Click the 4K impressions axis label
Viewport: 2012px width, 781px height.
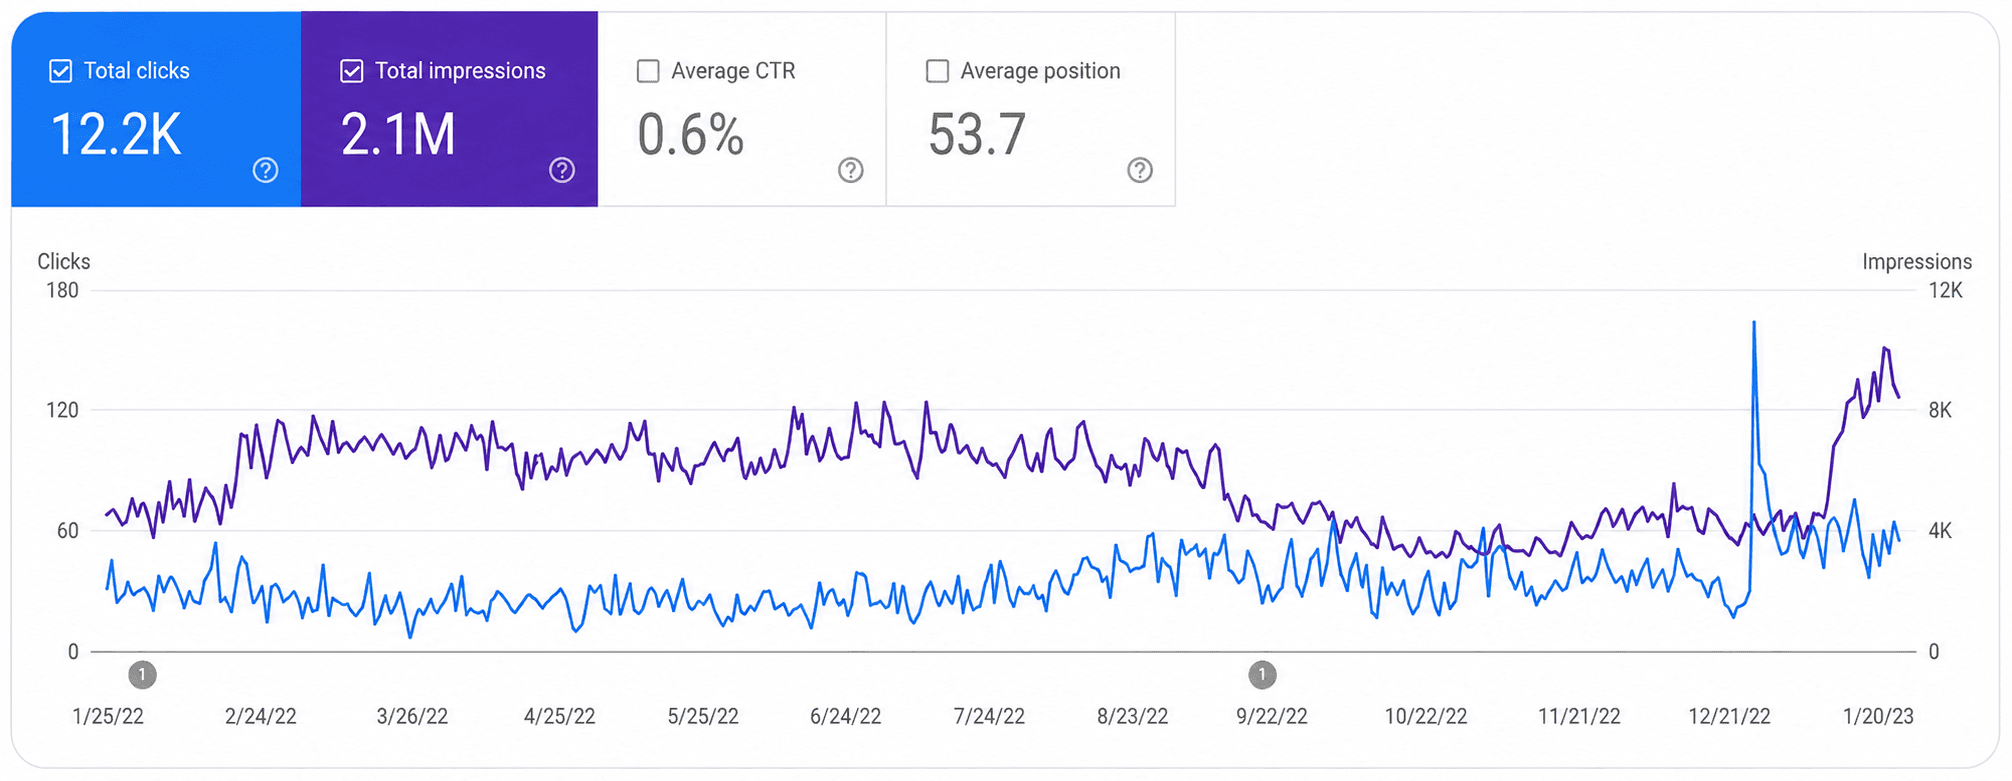point(1940,531)
